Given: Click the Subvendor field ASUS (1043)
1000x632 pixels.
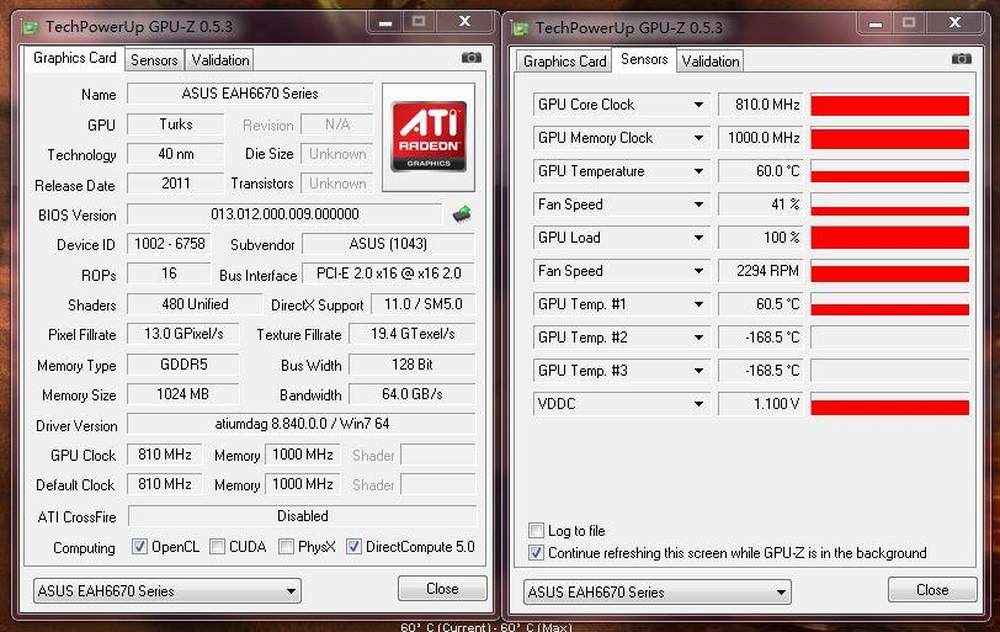Looking at the screenshot, I should pyautogui.click(x=388, y=244).
